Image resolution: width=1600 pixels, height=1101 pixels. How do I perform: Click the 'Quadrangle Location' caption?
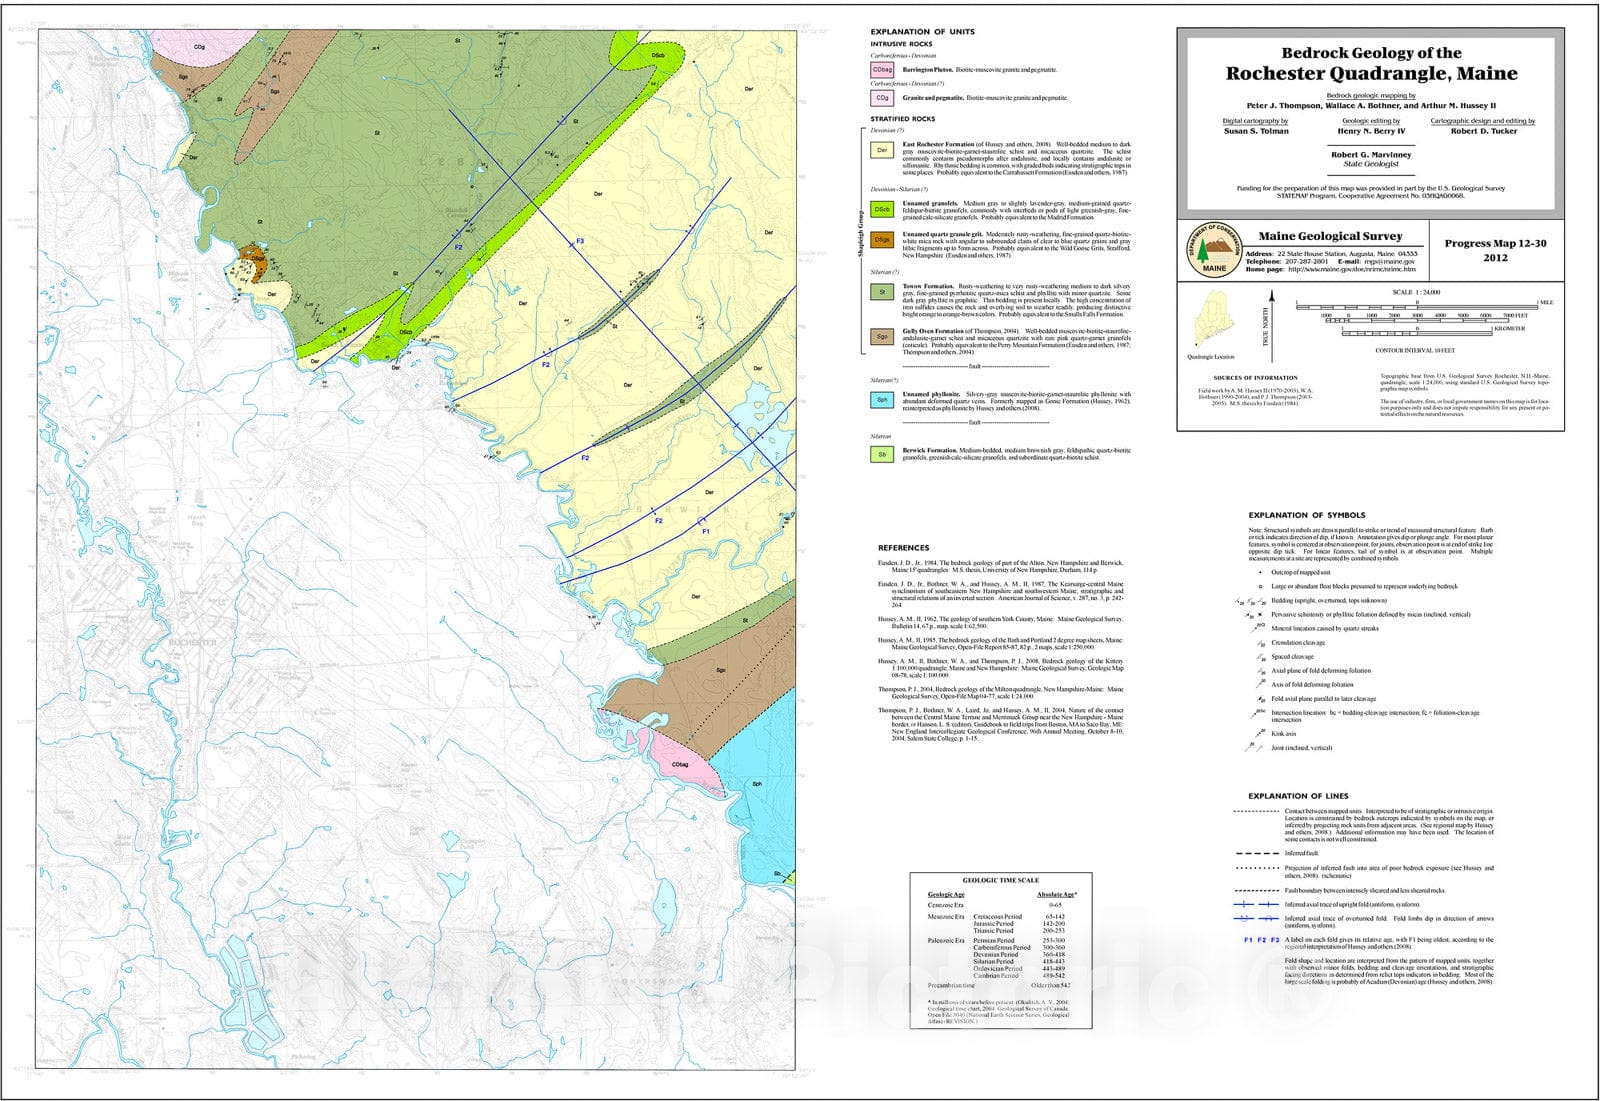pos(1210,357)
